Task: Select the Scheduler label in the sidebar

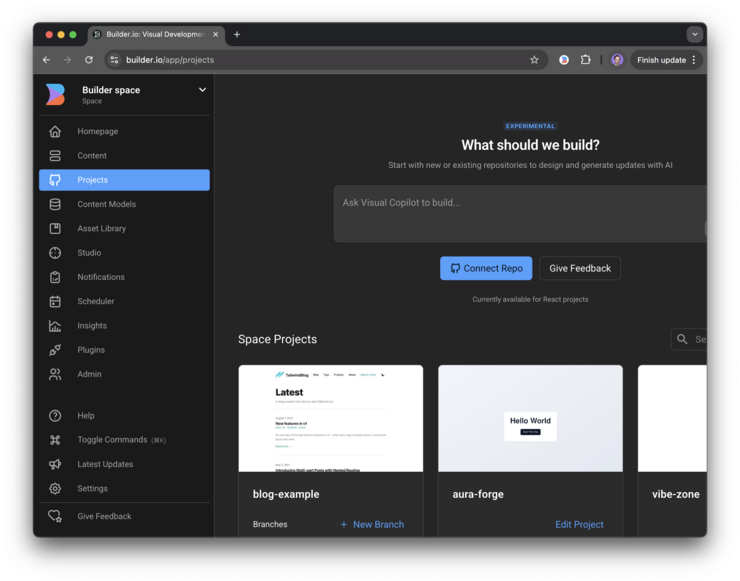Action: (x=96, y=301)
